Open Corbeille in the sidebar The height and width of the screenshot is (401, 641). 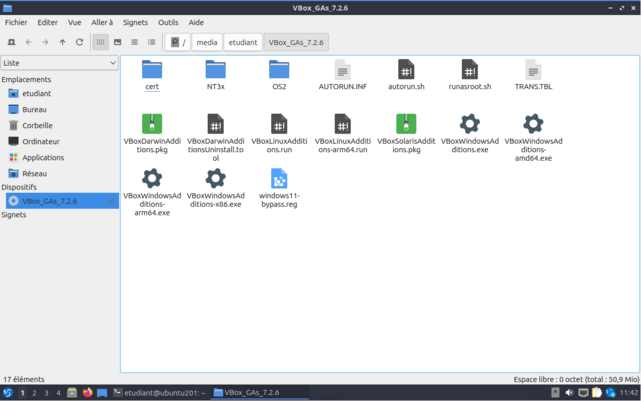36,125
